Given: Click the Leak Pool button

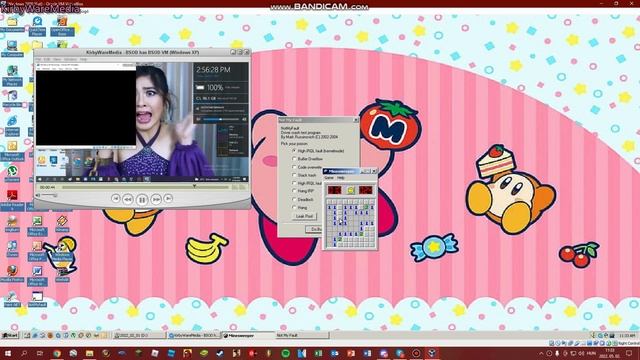Looking at the screenshot, I should coord(304,216).
